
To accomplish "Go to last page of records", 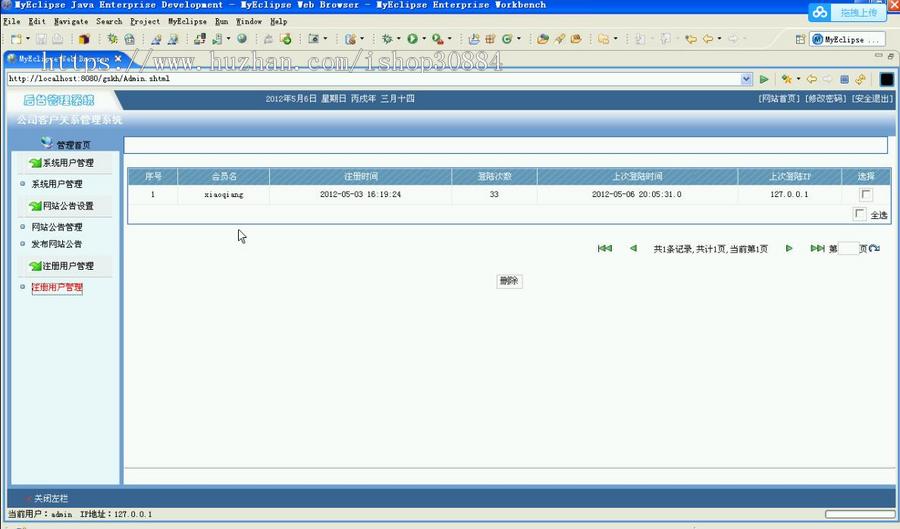I will 817,248.
